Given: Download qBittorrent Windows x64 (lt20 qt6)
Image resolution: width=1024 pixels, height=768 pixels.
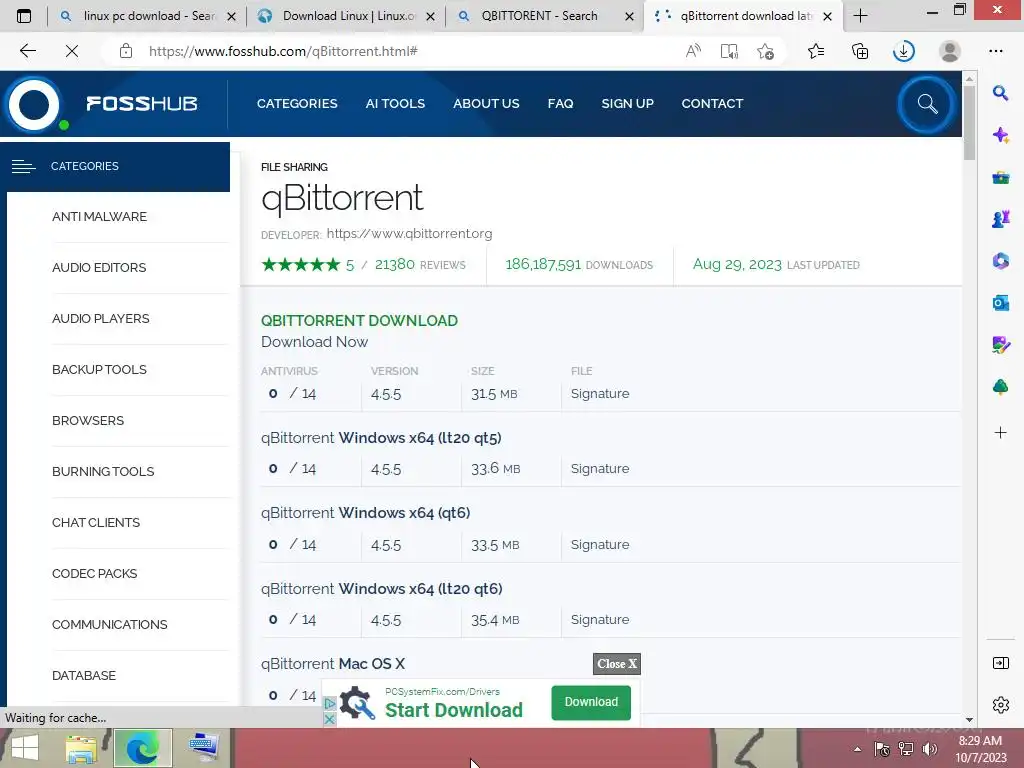Looking at the screenshot, I should tap(381, 588).
